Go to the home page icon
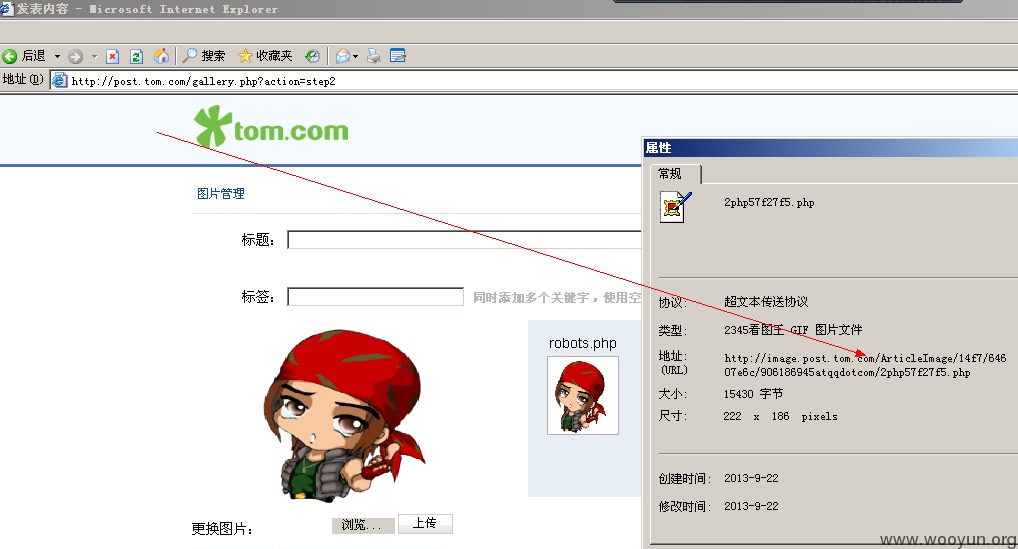1018x549 pixels. coord(161,56)
